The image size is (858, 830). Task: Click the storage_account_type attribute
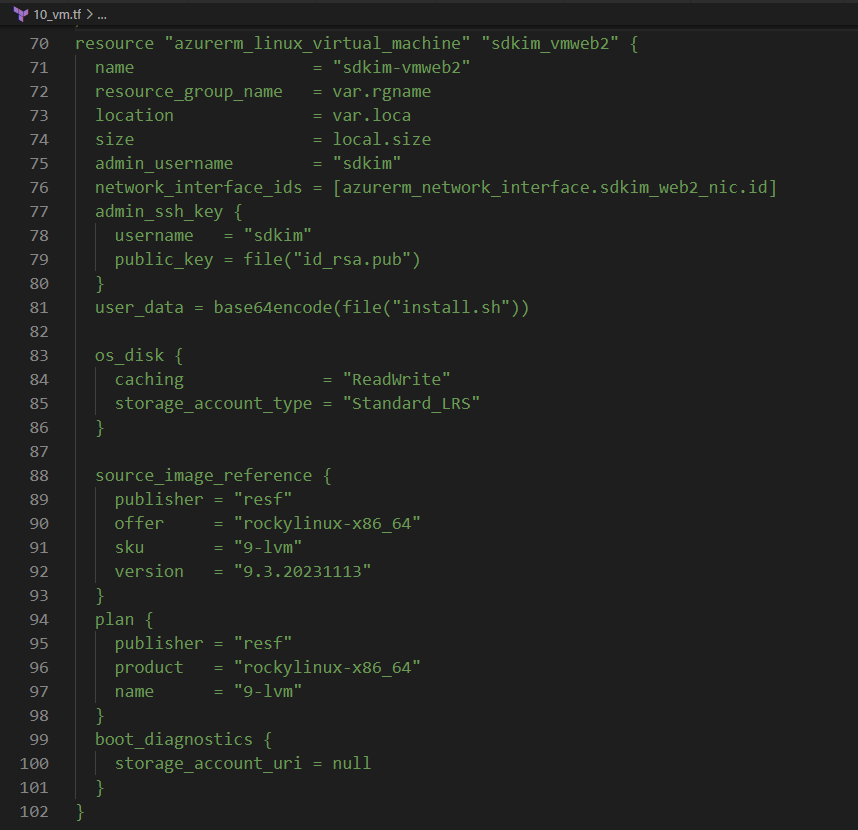pyautogui.click(x=213, y=404)
